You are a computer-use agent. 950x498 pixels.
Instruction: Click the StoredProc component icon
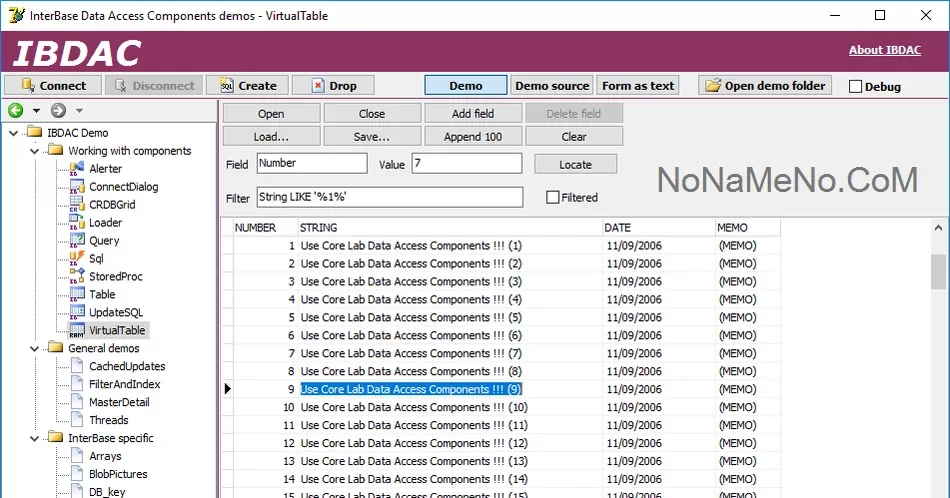77,277
